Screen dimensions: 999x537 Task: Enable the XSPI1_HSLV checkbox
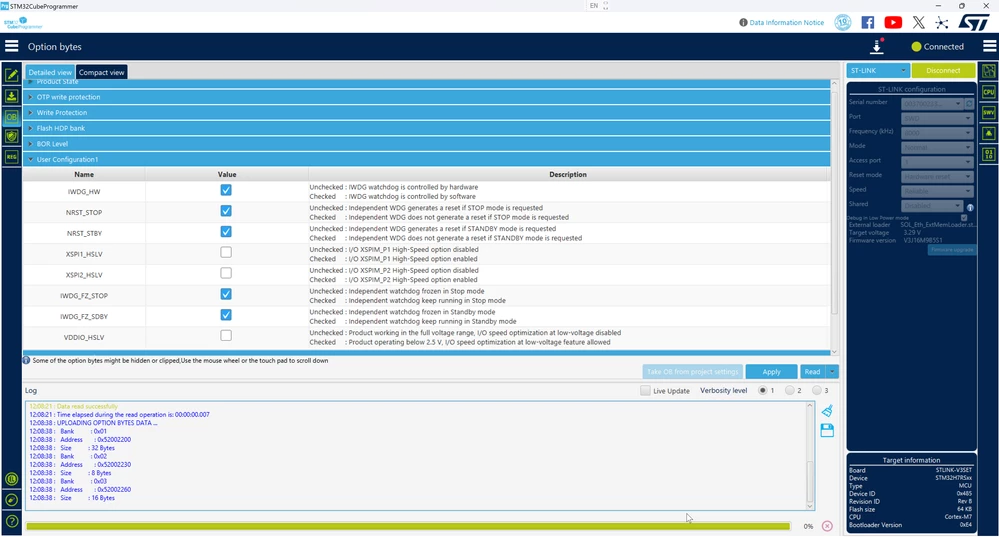coord(226,252)
